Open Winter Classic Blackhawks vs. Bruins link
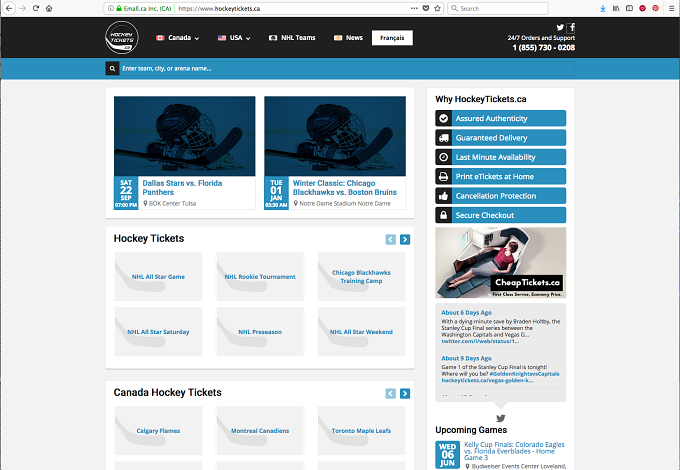Viewport: 680px width, 470px height. tap(345, 188)
